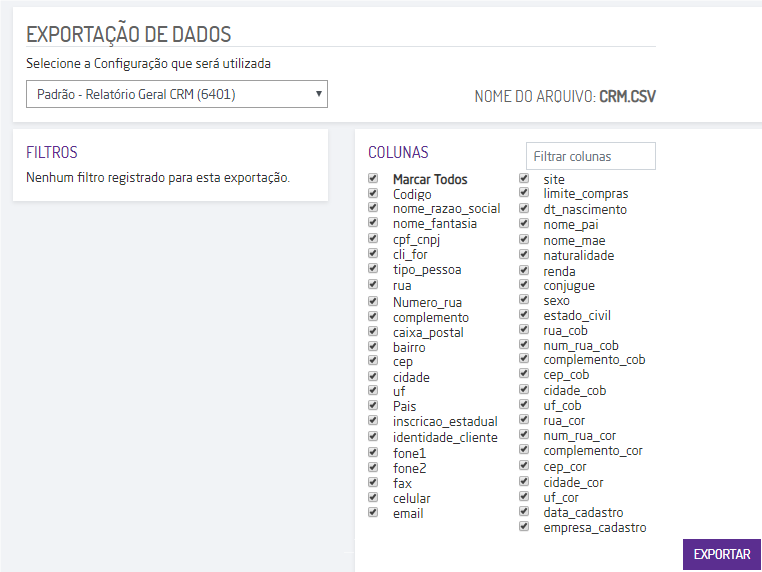Toggle the fone2 checkbox

373,468
